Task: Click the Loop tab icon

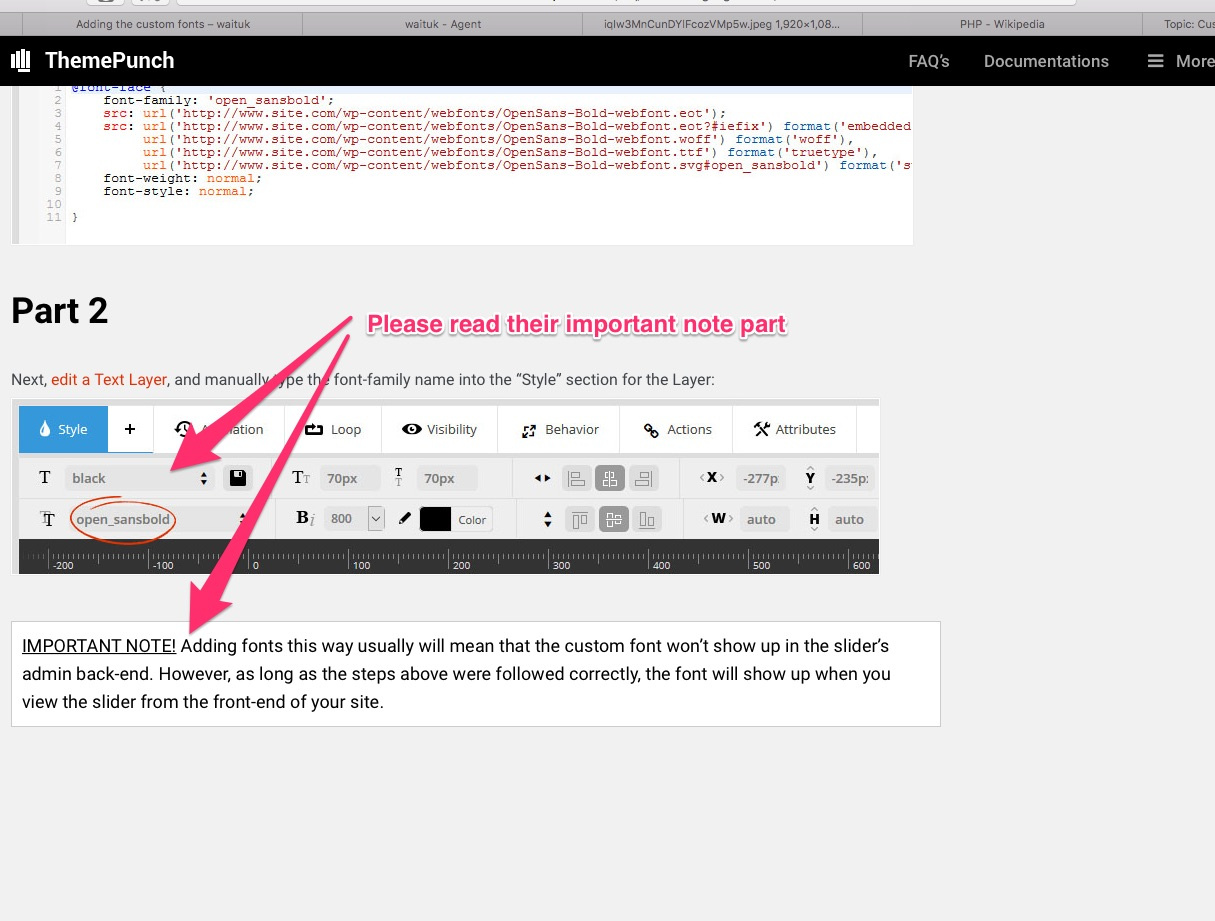Action: (x=314, y=429)
